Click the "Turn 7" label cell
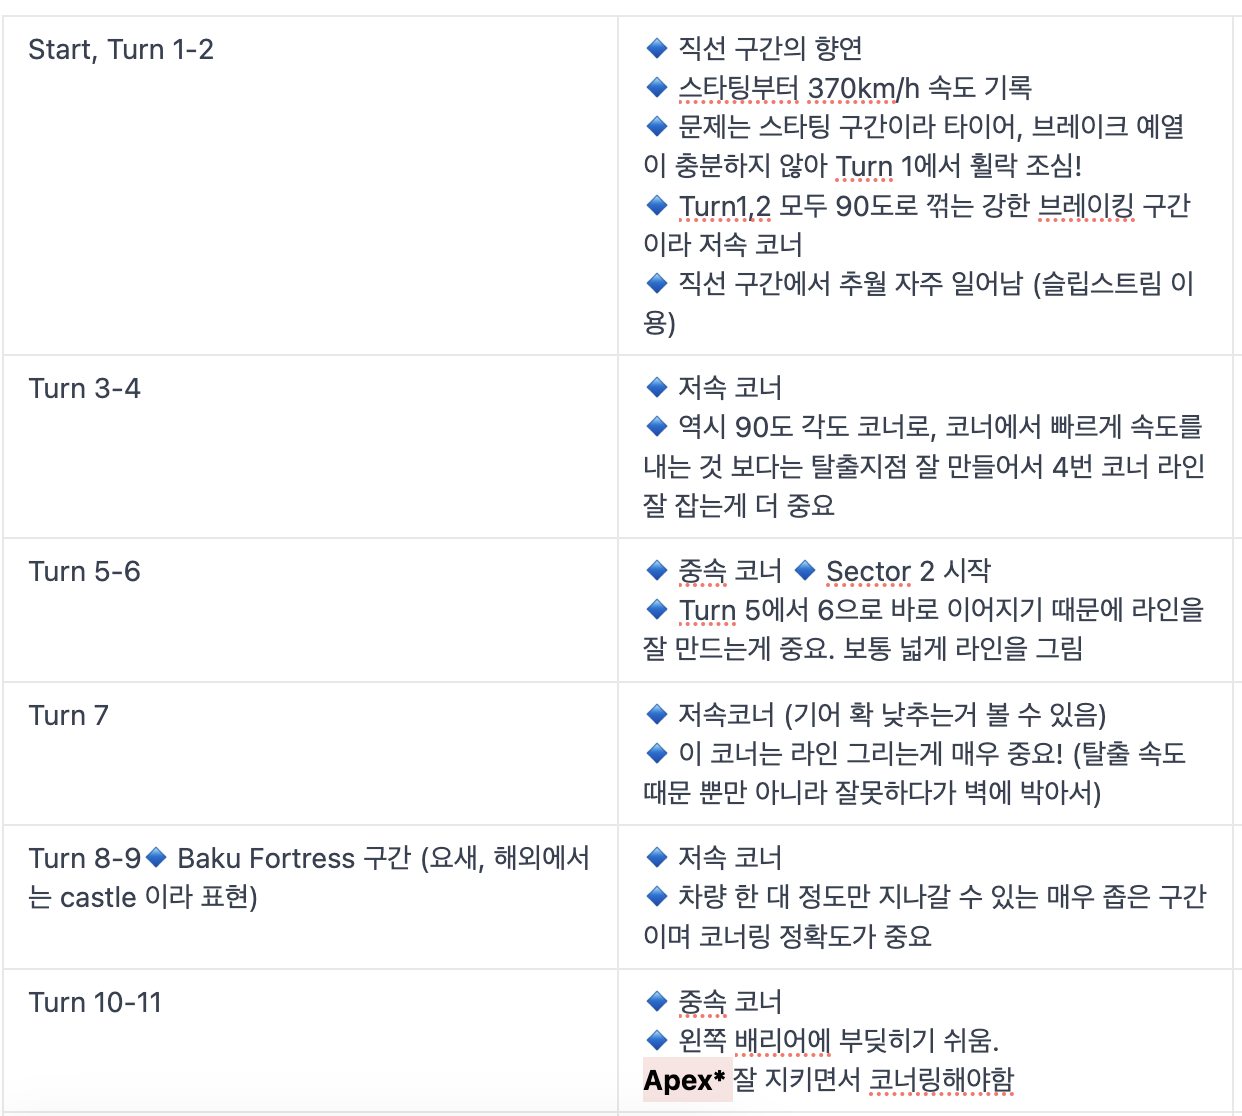This screenshot has height=1116, width=1242. [68, 716]
